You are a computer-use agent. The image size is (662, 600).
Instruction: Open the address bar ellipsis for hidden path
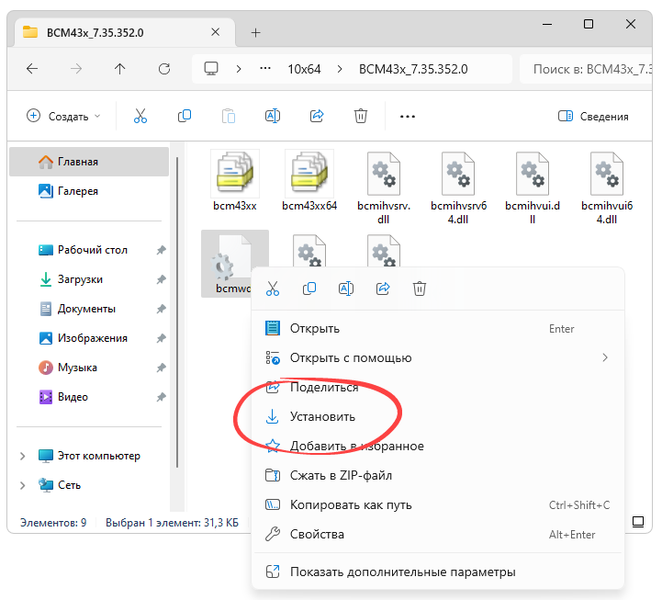265,68
